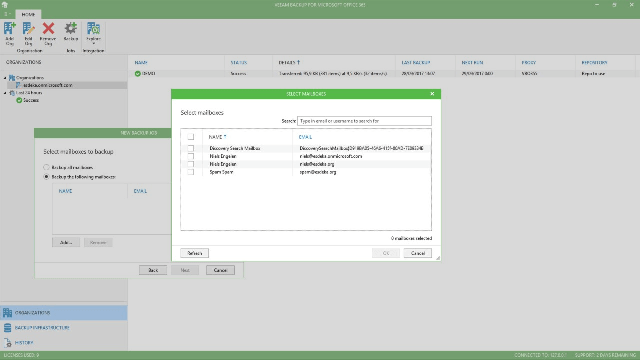
Task: Check the Spam Spam mailbox checkbox
Action: (191, 172)
